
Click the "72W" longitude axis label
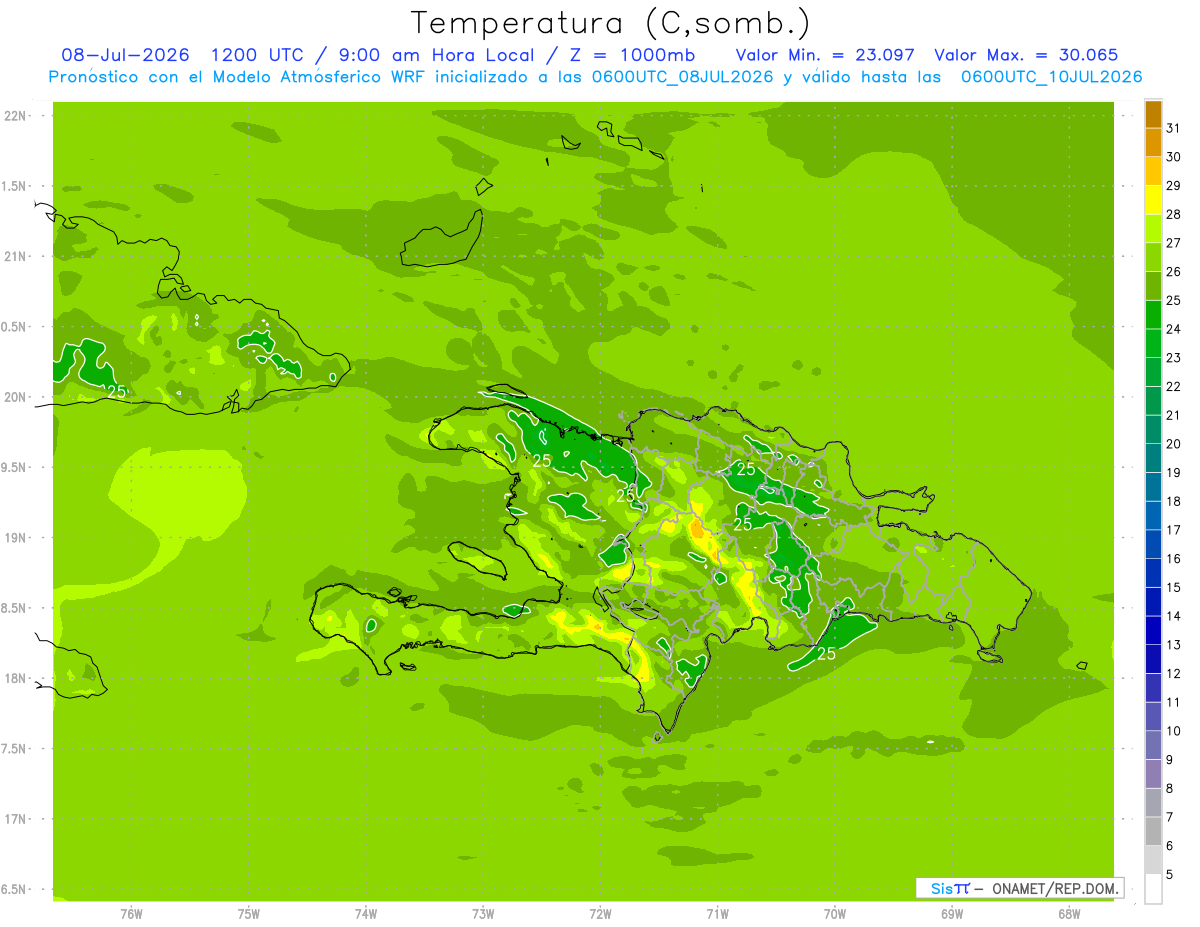point(600,913)
